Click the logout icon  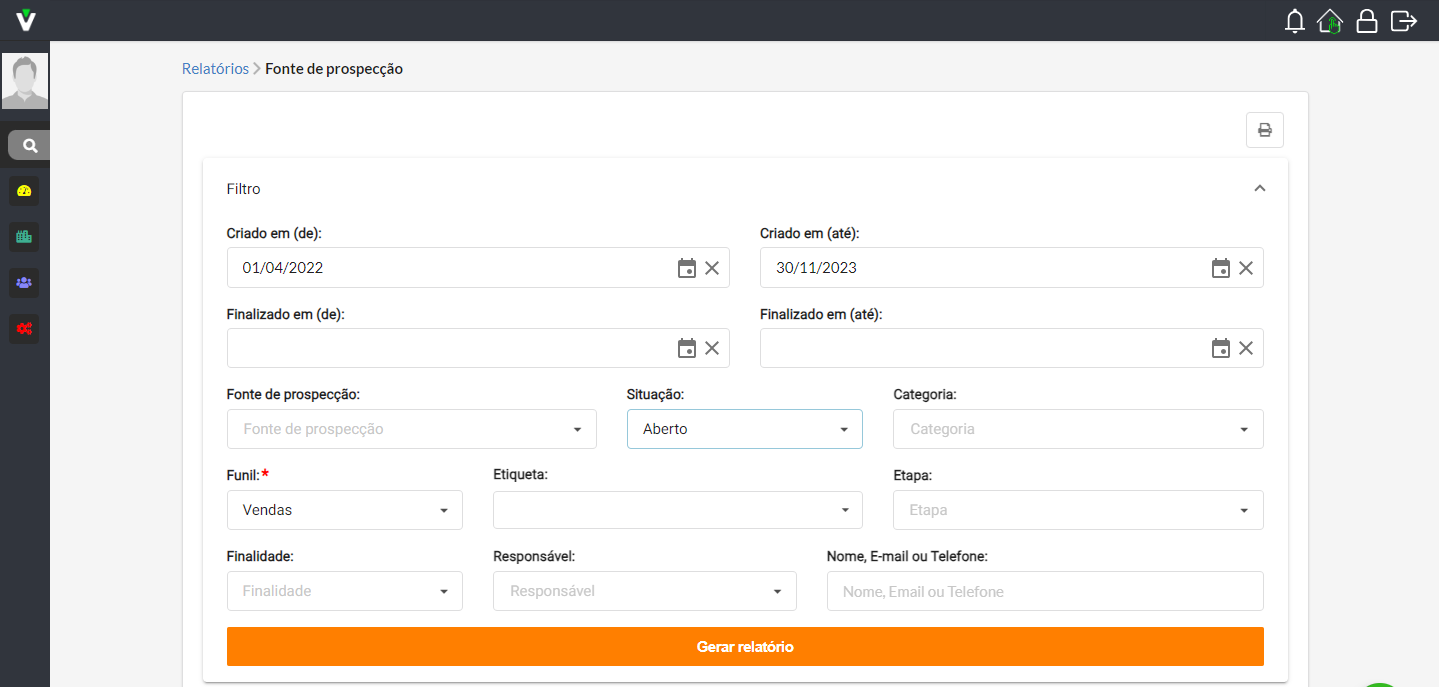1404,21
